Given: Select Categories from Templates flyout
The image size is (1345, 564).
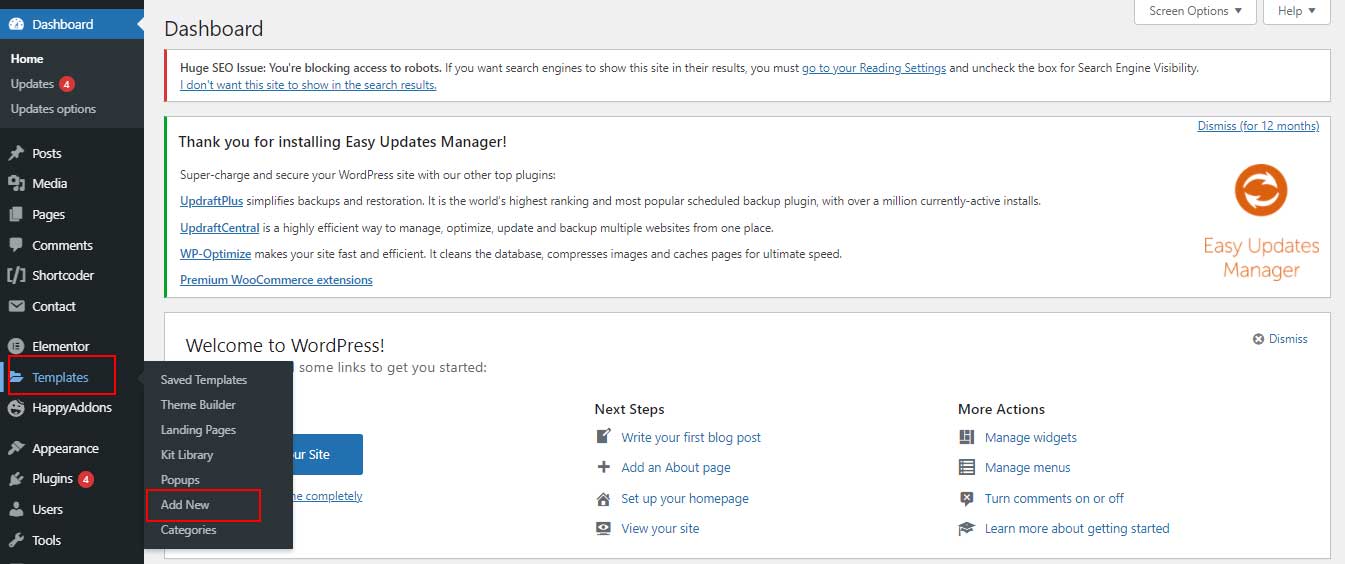Looking at the screenshot, I should point(188,530).
